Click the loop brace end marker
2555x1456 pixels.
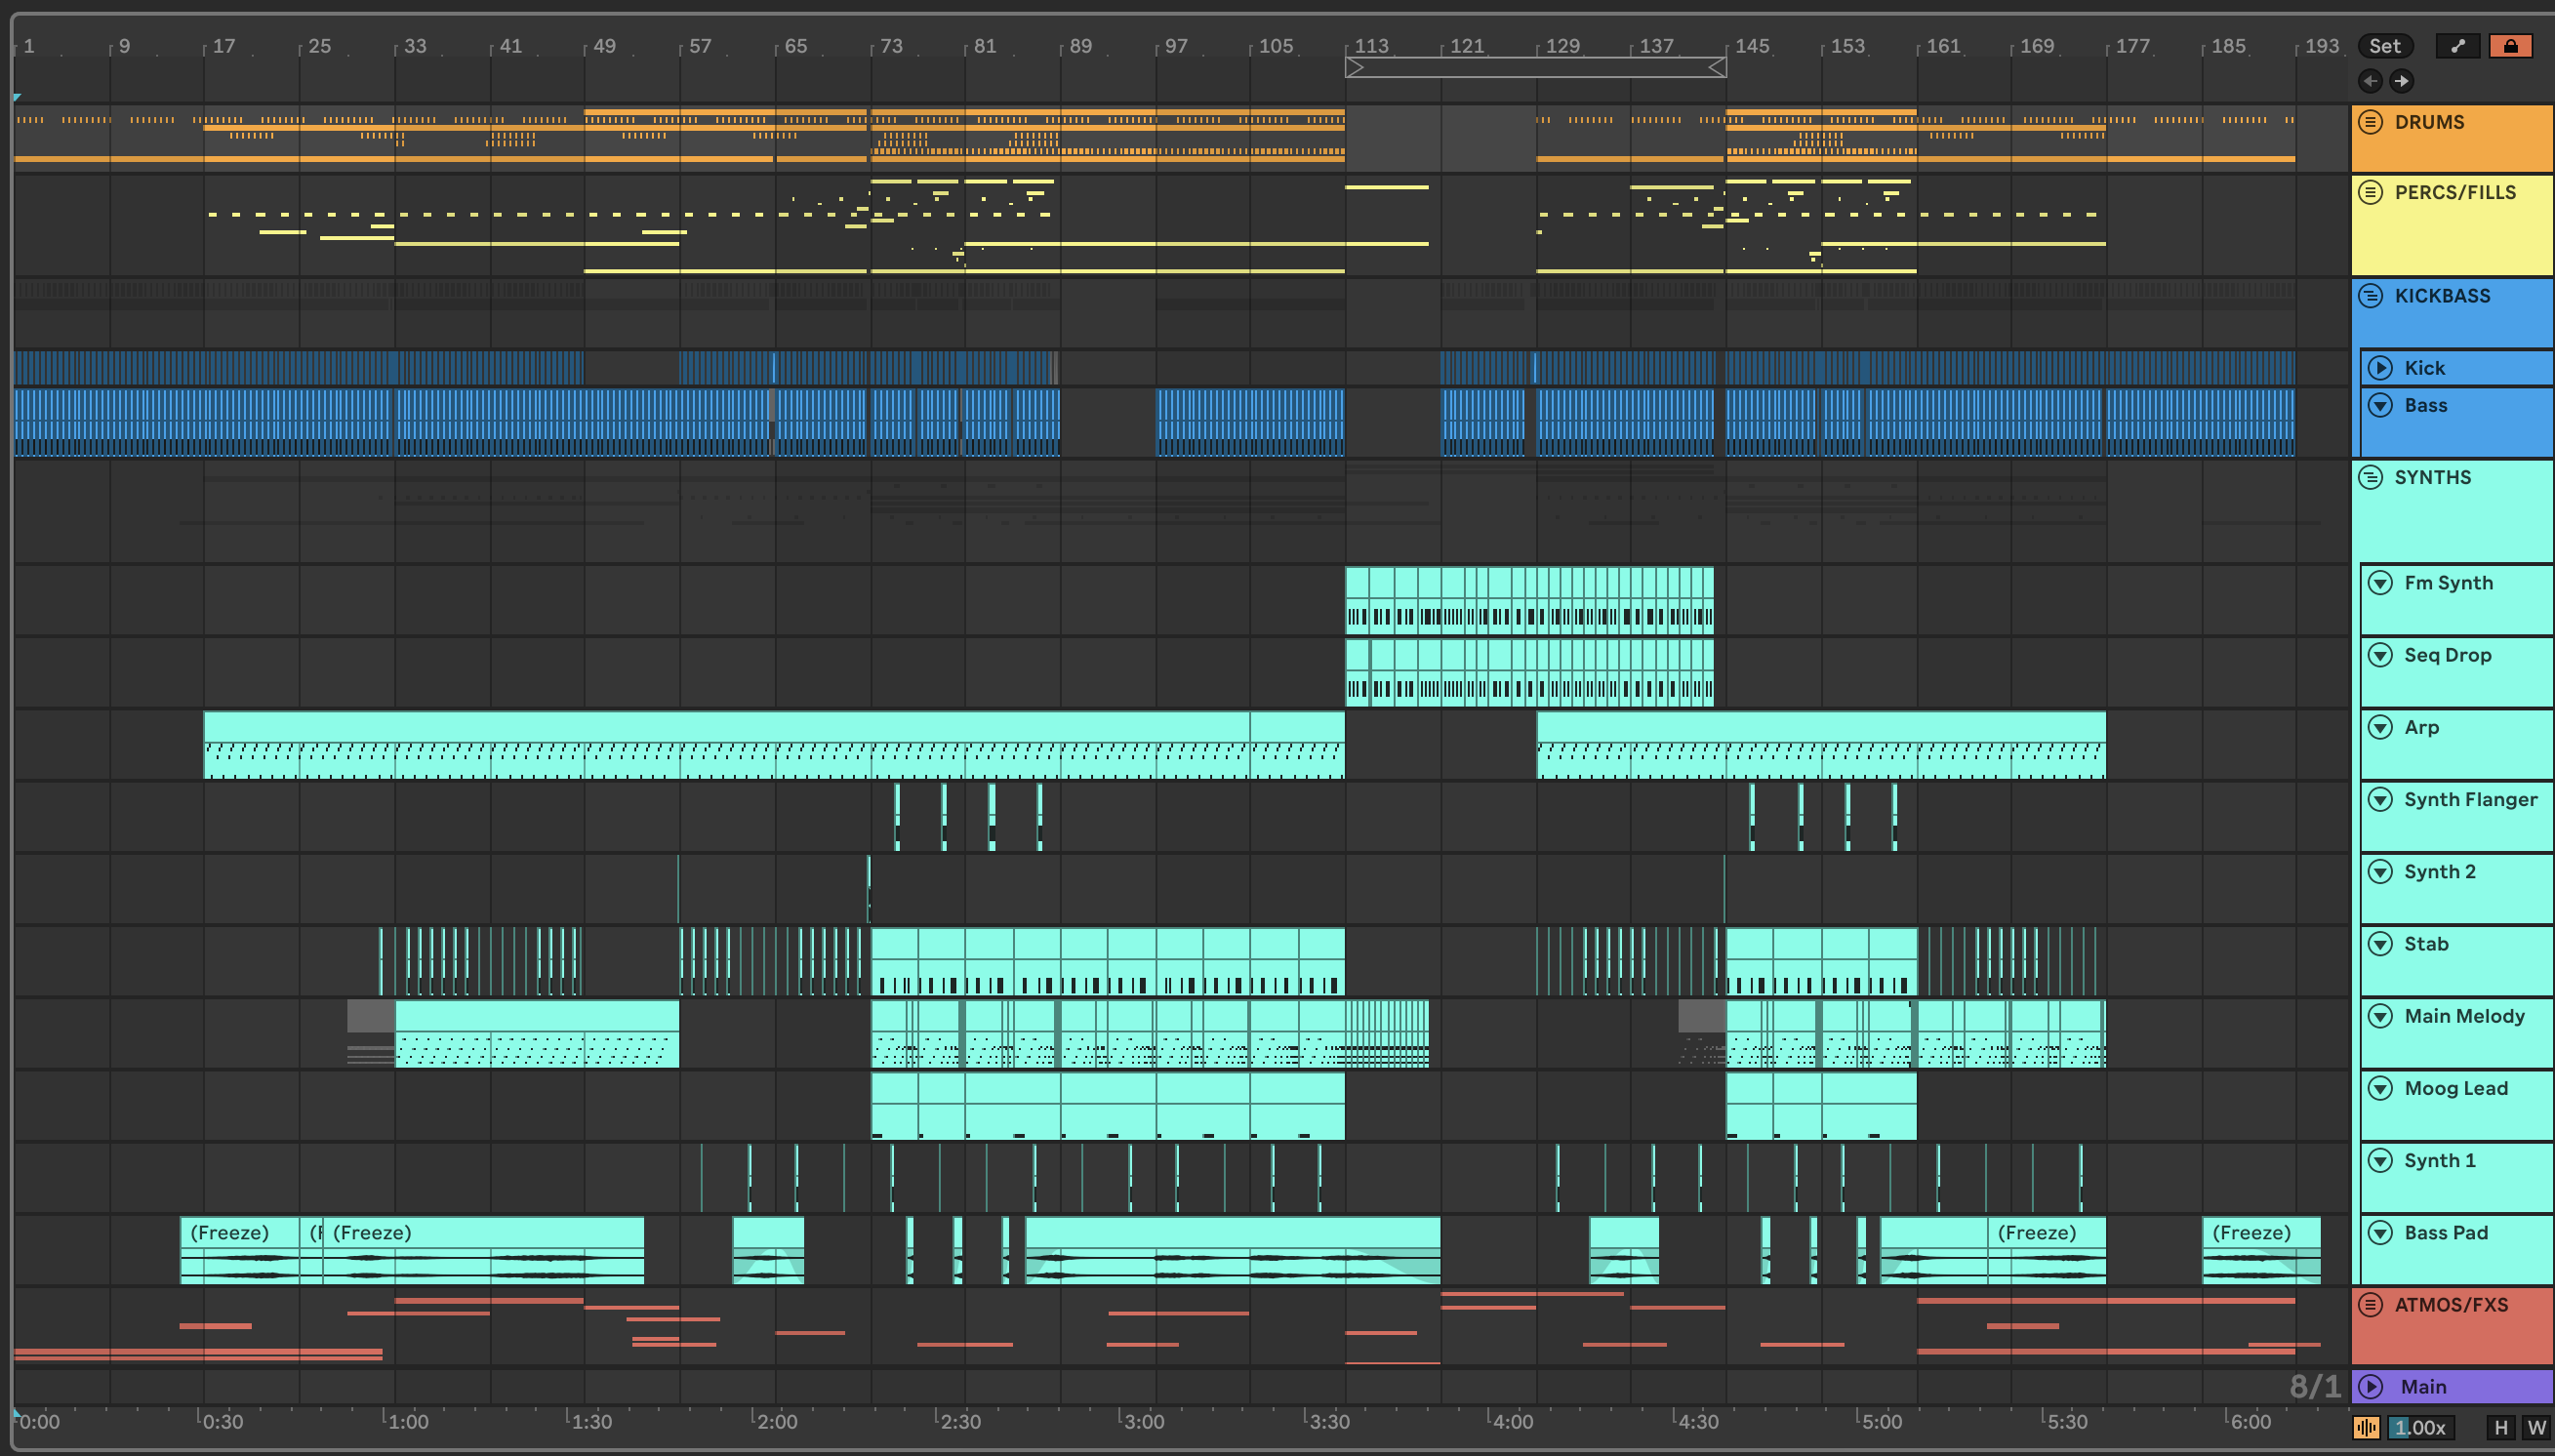point(1717,67)
